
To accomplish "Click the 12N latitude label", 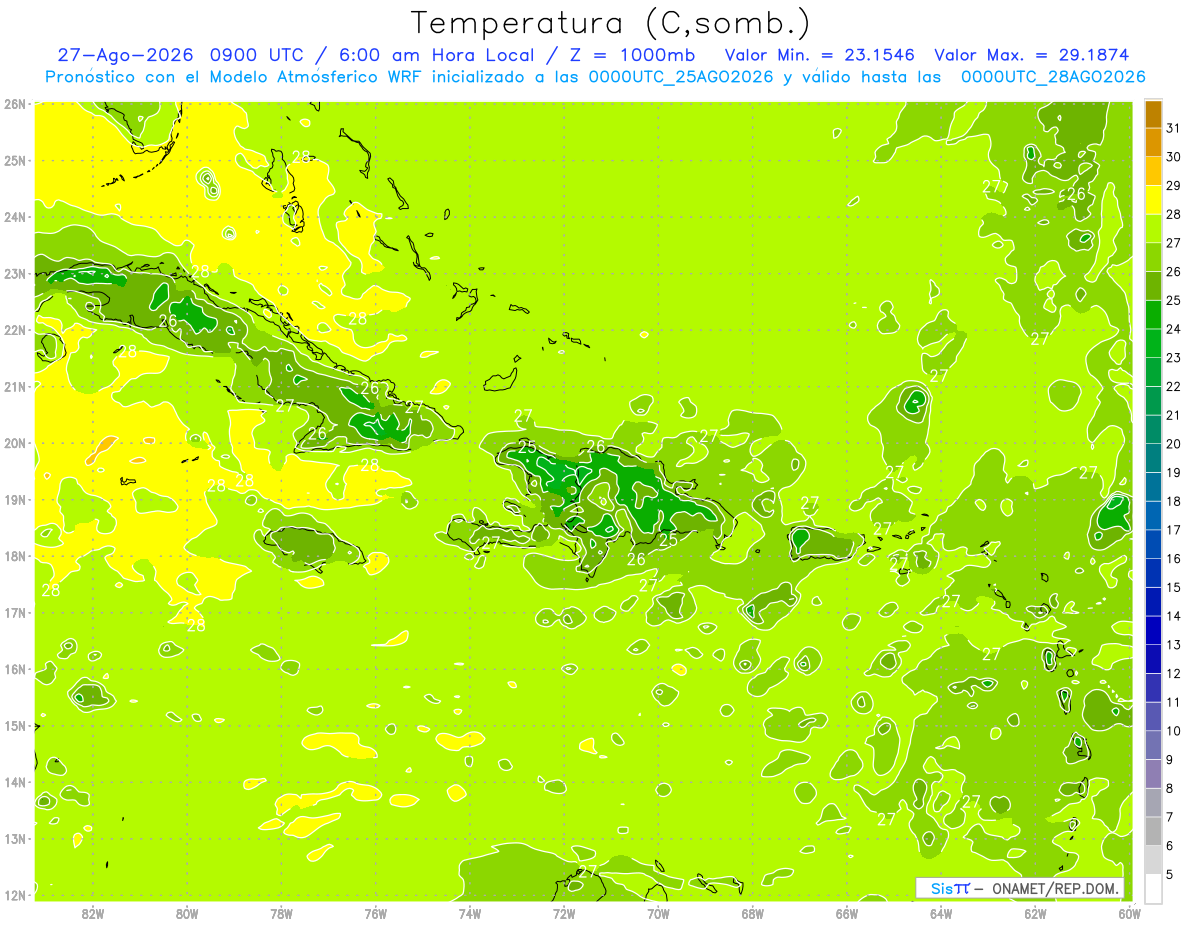I will 15,895.
